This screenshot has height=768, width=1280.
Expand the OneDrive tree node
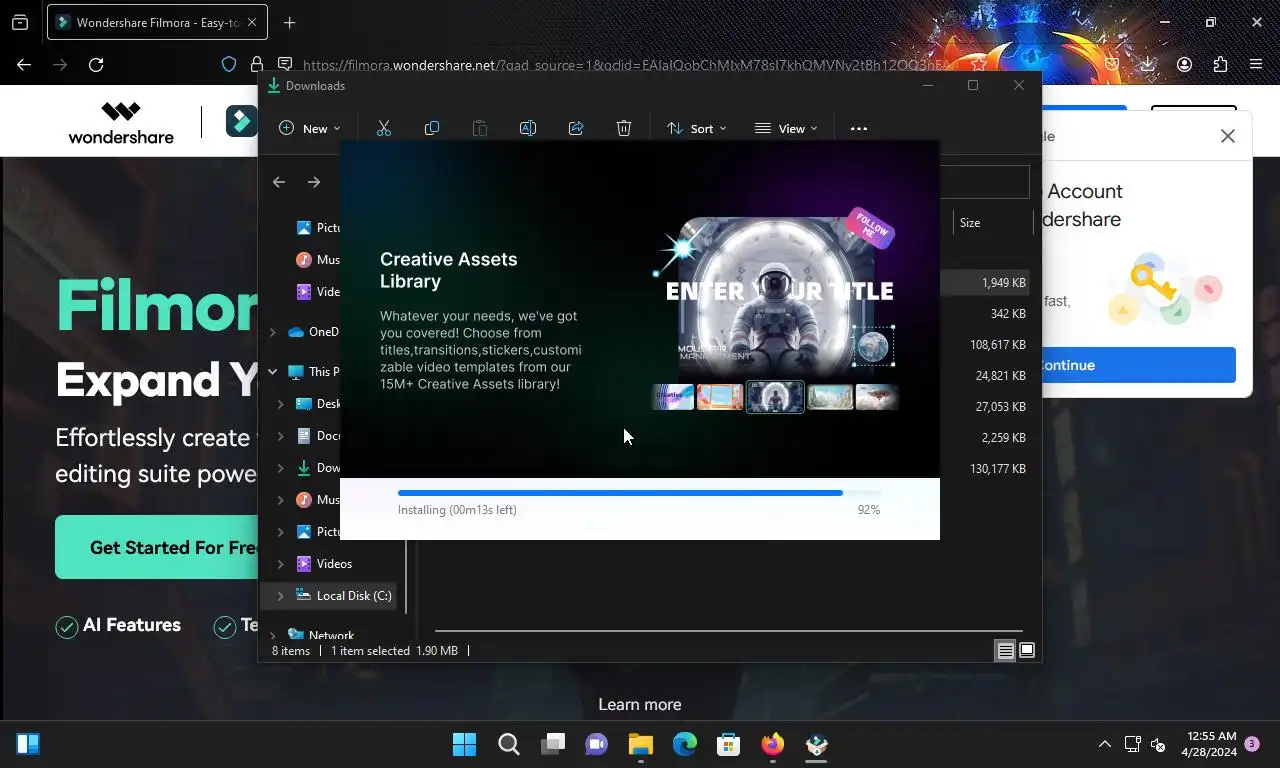click(x=273, y=332)
